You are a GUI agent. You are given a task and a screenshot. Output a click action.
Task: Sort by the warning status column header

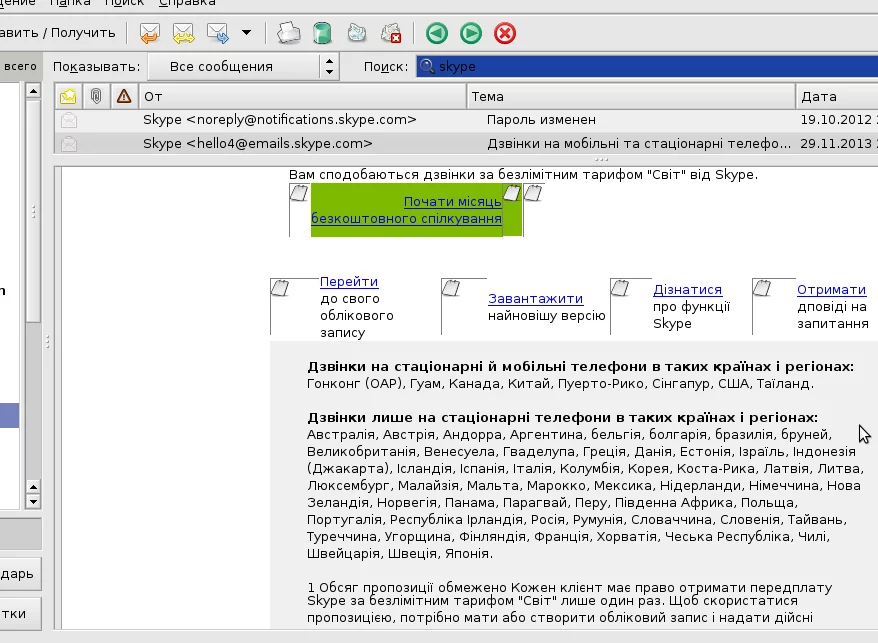[x=124, y=96]
